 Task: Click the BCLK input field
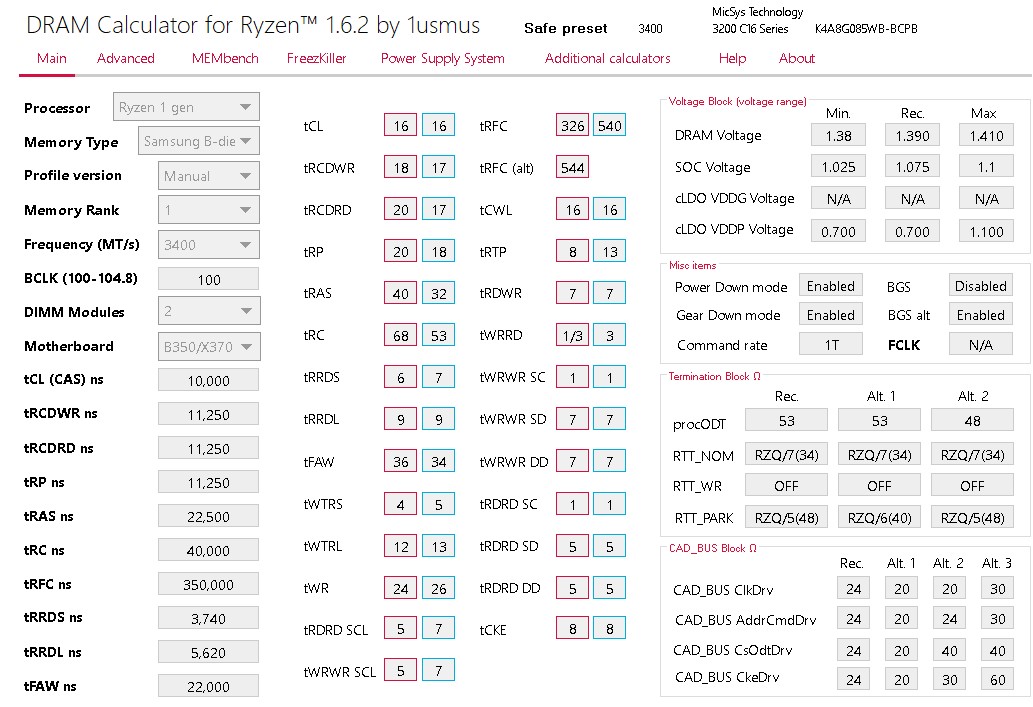tap(208, 279)
